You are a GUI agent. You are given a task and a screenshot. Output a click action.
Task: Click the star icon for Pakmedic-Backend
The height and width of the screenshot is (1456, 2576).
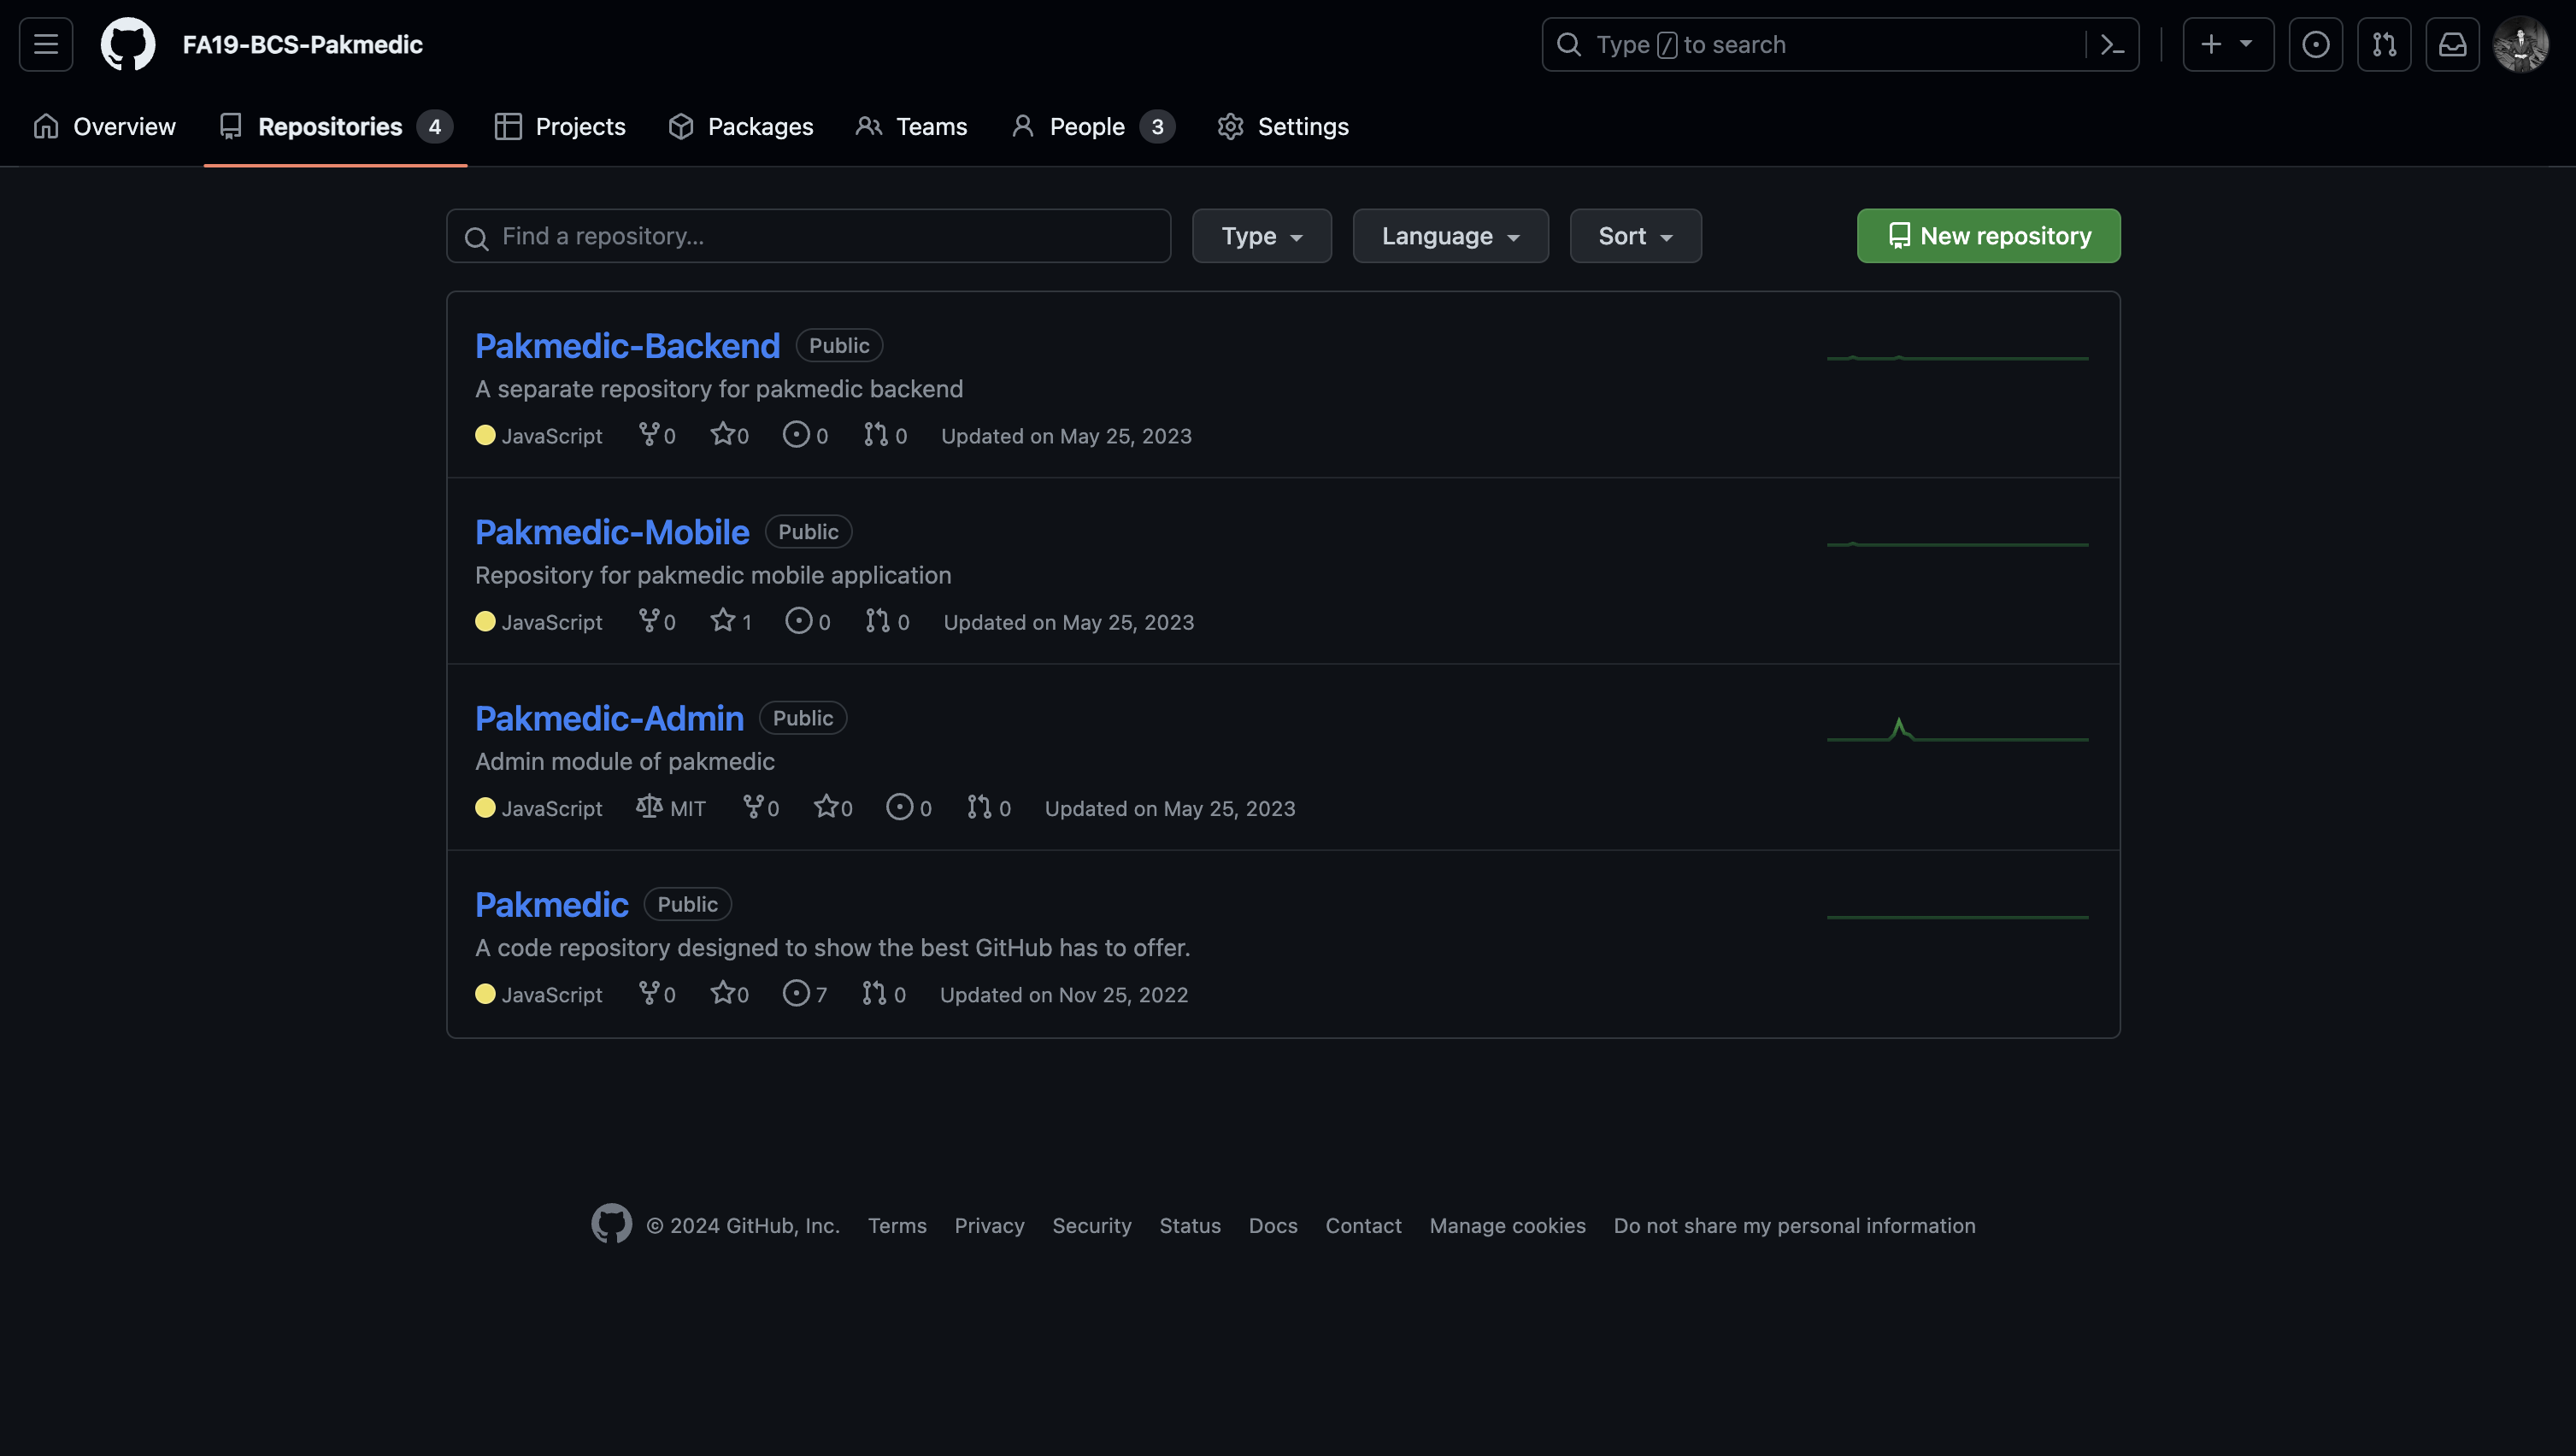(x=722, y=434)
